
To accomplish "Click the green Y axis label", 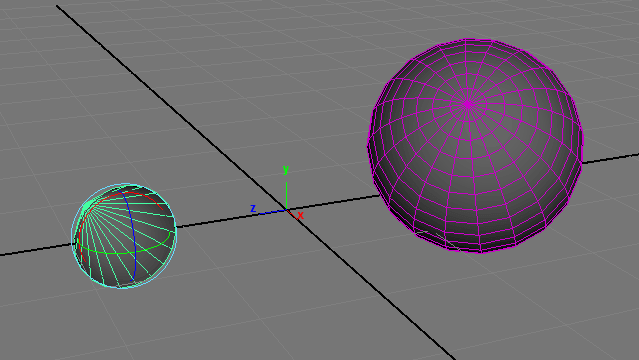I will coord(286,169).
